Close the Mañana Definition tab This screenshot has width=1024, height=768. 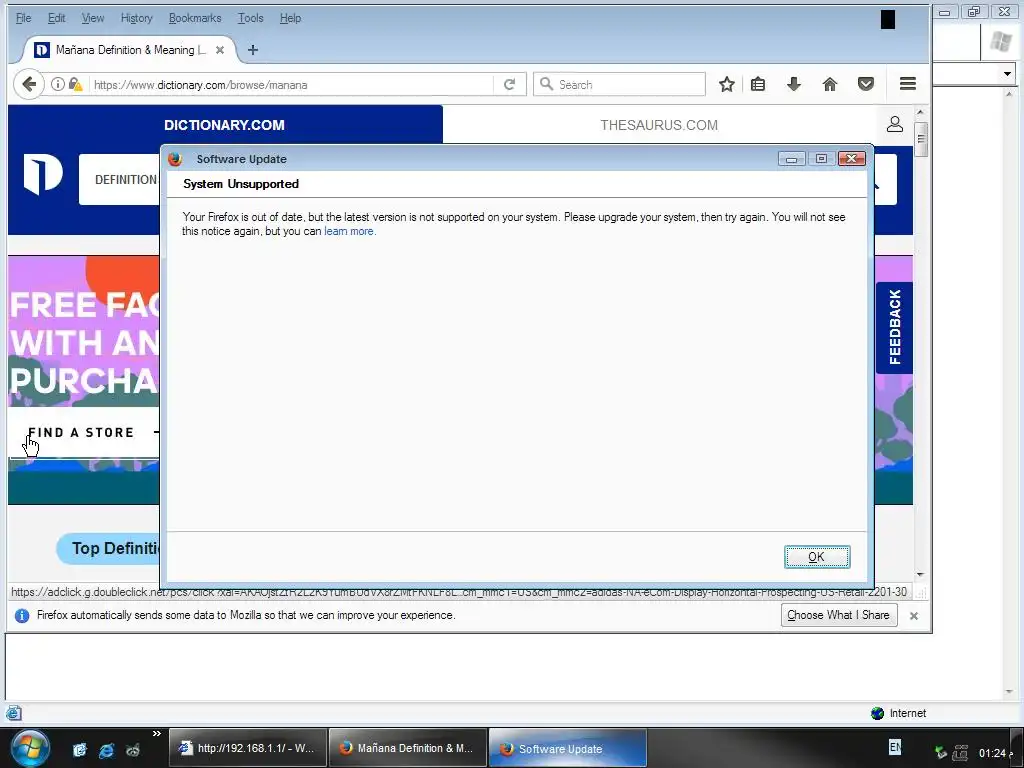pos(220,50)
